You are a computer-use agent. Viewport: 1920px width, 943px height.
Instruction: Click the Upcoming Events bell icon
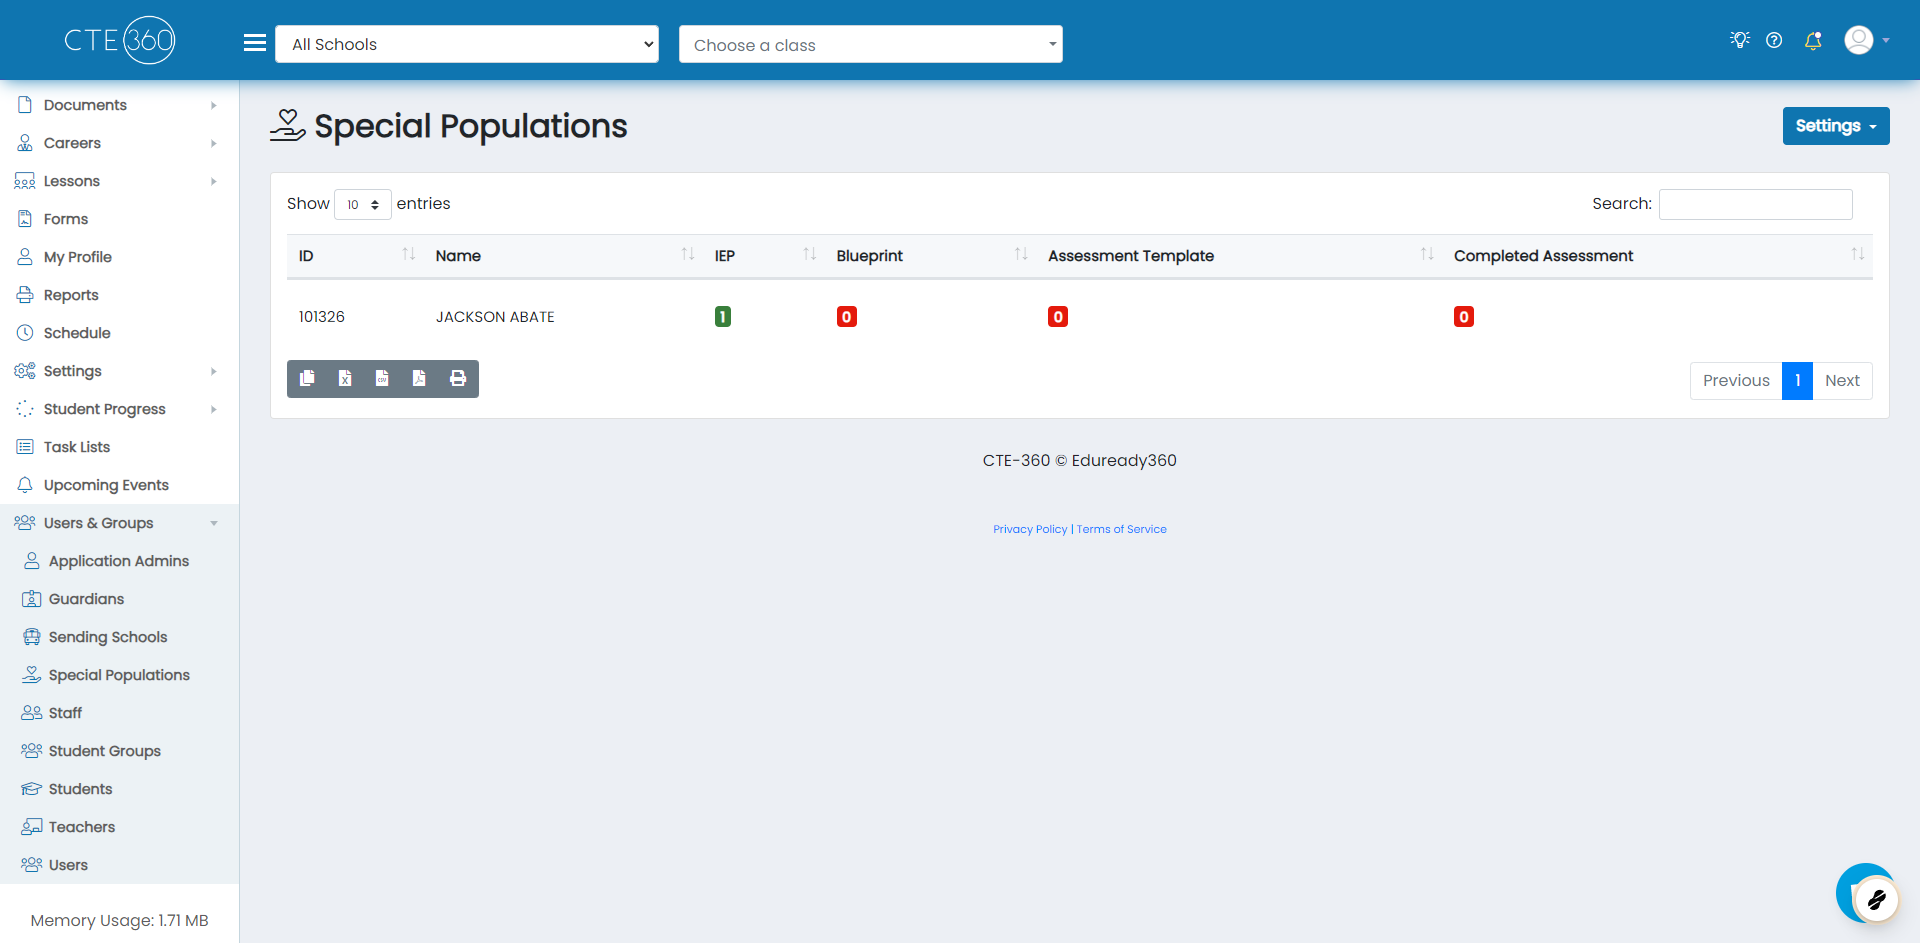[25, 485]
